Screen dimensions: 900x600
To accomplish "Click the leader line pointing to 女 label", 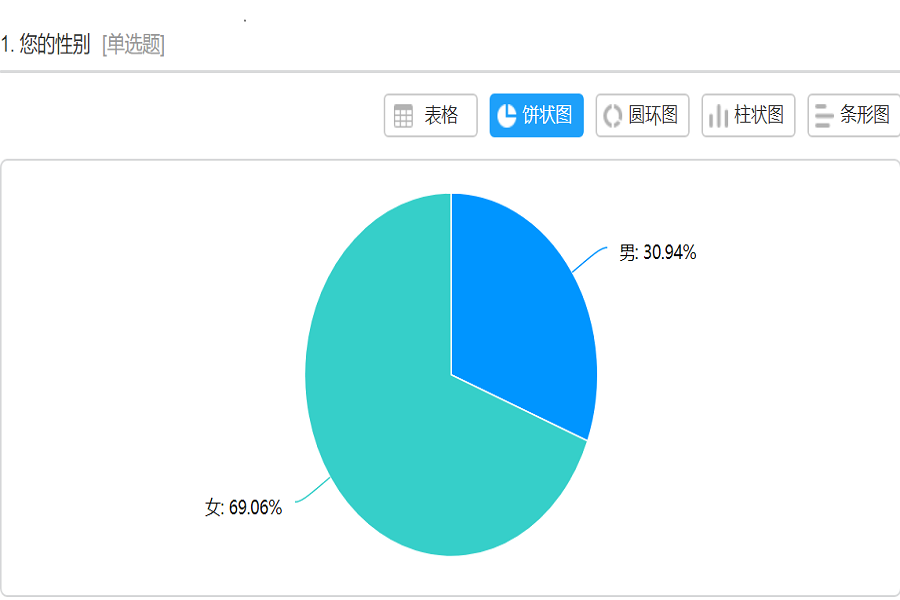I will click(312, 490).
